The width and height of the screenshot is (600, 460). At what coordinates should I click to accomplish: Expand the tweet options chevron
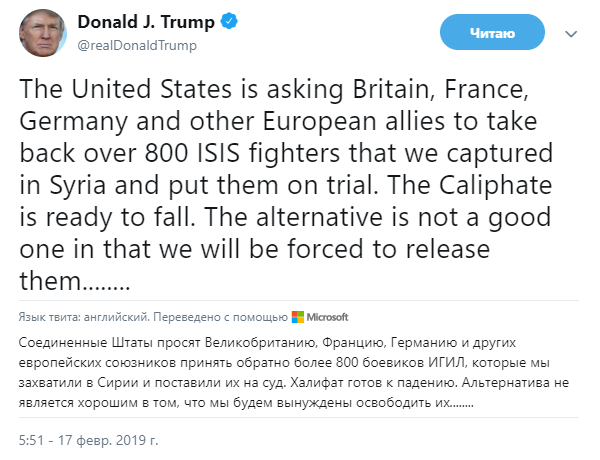(572, 34)
